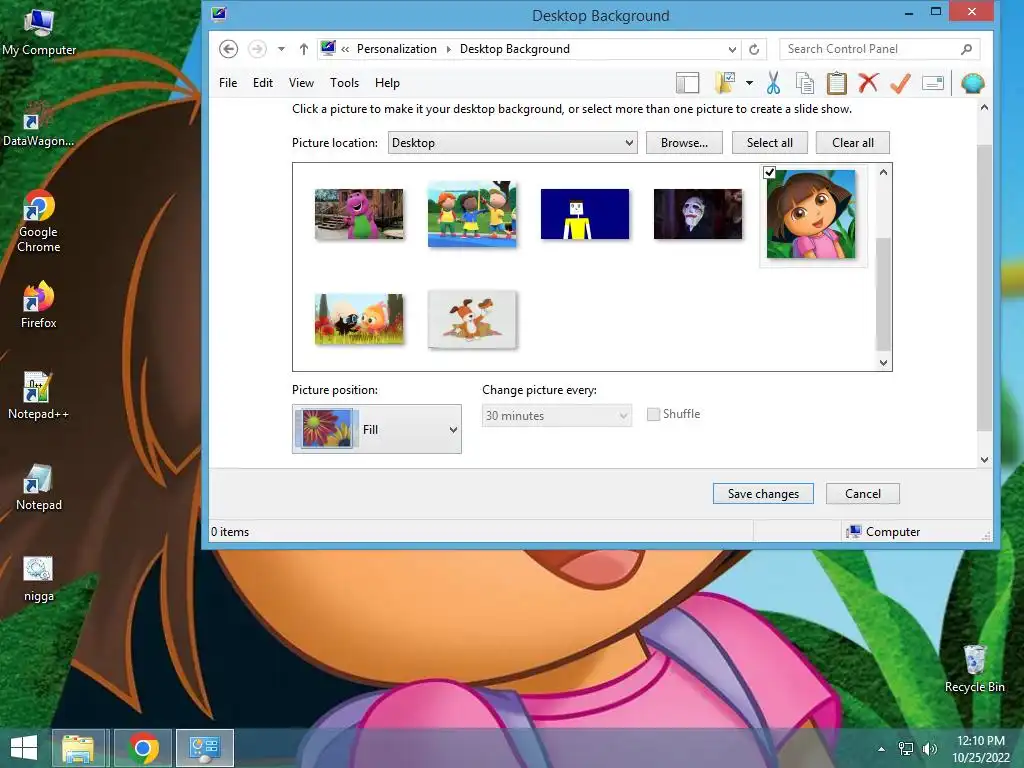Show hidden tray icons arrow
The width and height of the screenshot is (1024, 768).
882,749
